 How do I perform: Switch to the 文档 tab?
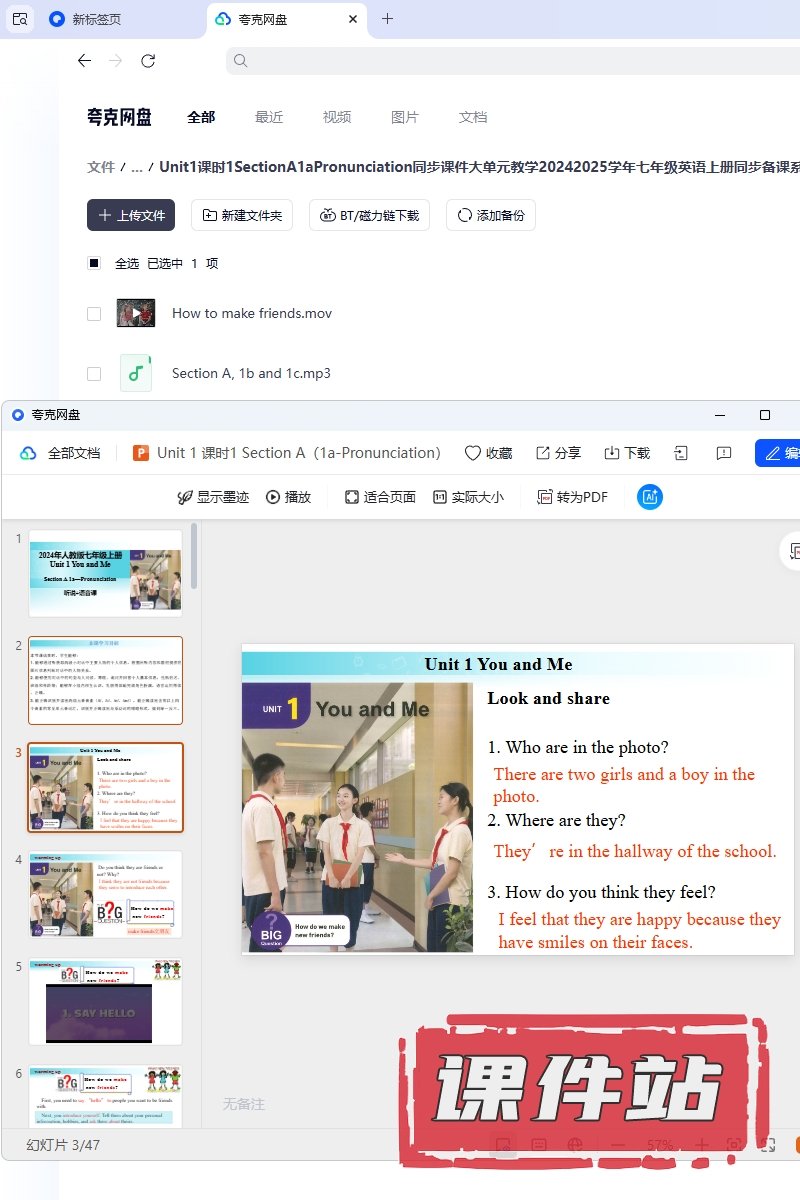pos(473,117)
